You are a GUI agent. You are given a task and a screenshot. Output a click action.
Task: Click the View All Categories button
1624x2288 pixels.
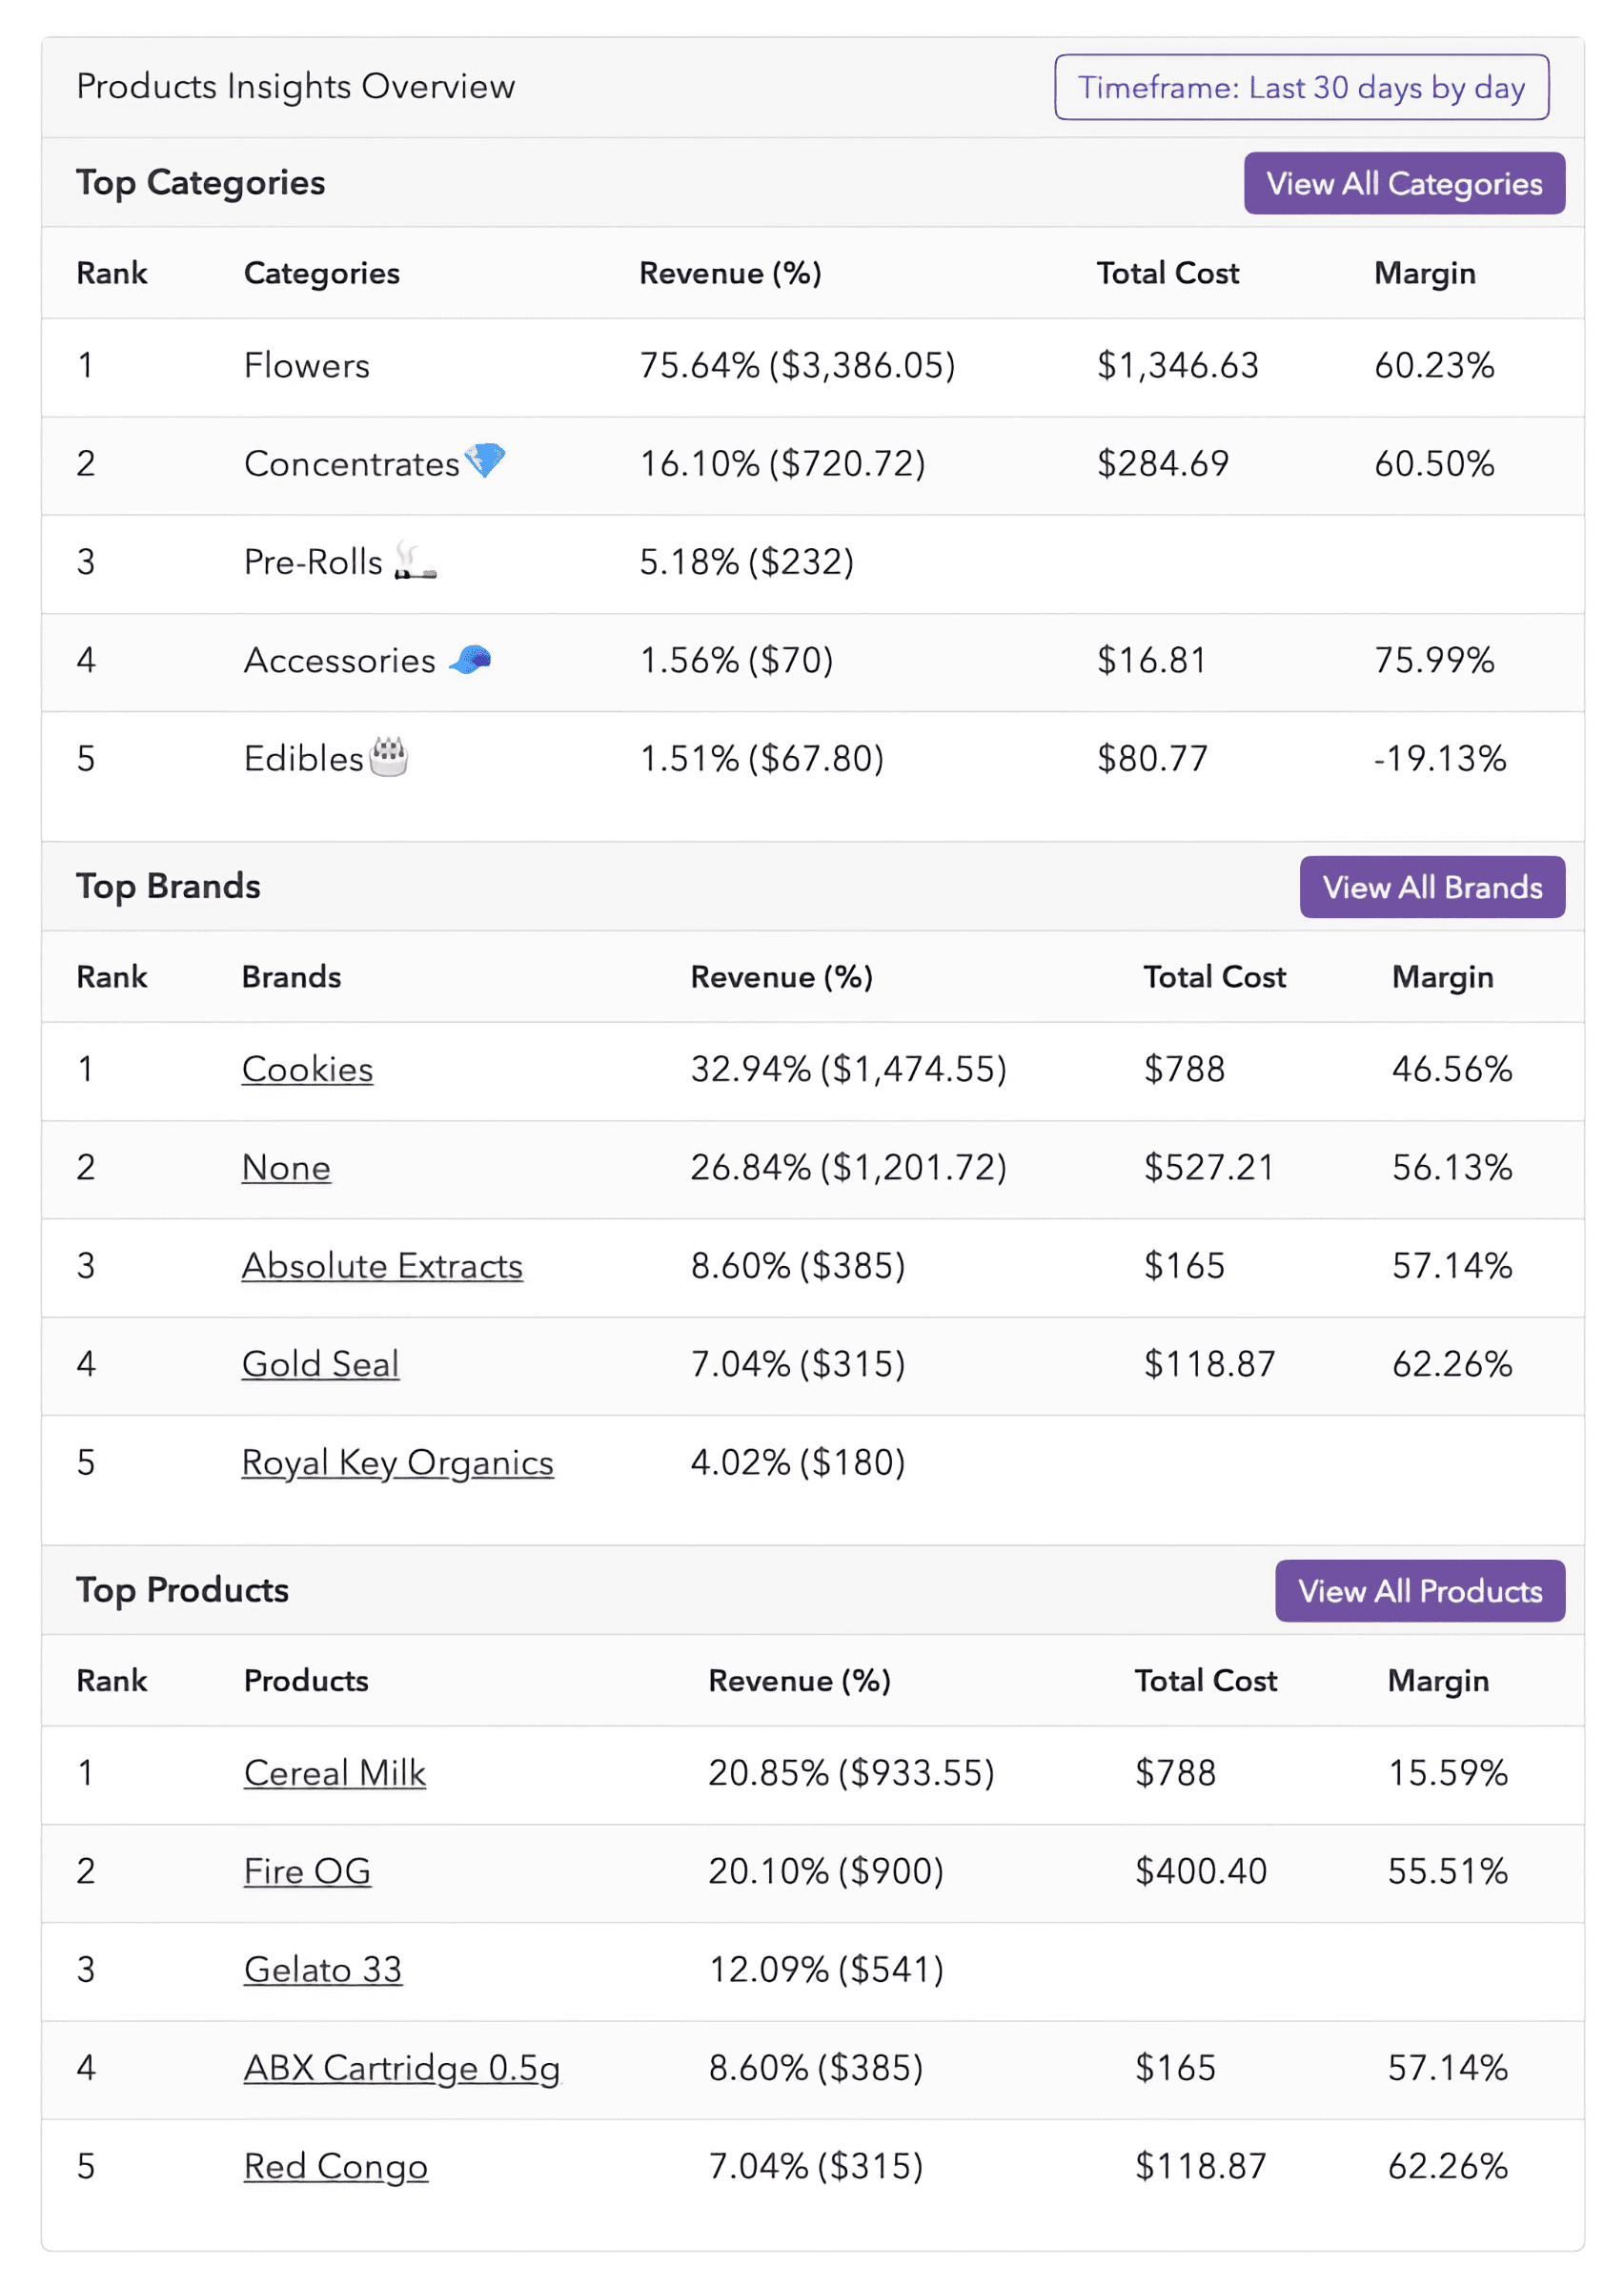[x=1404, y=183]
